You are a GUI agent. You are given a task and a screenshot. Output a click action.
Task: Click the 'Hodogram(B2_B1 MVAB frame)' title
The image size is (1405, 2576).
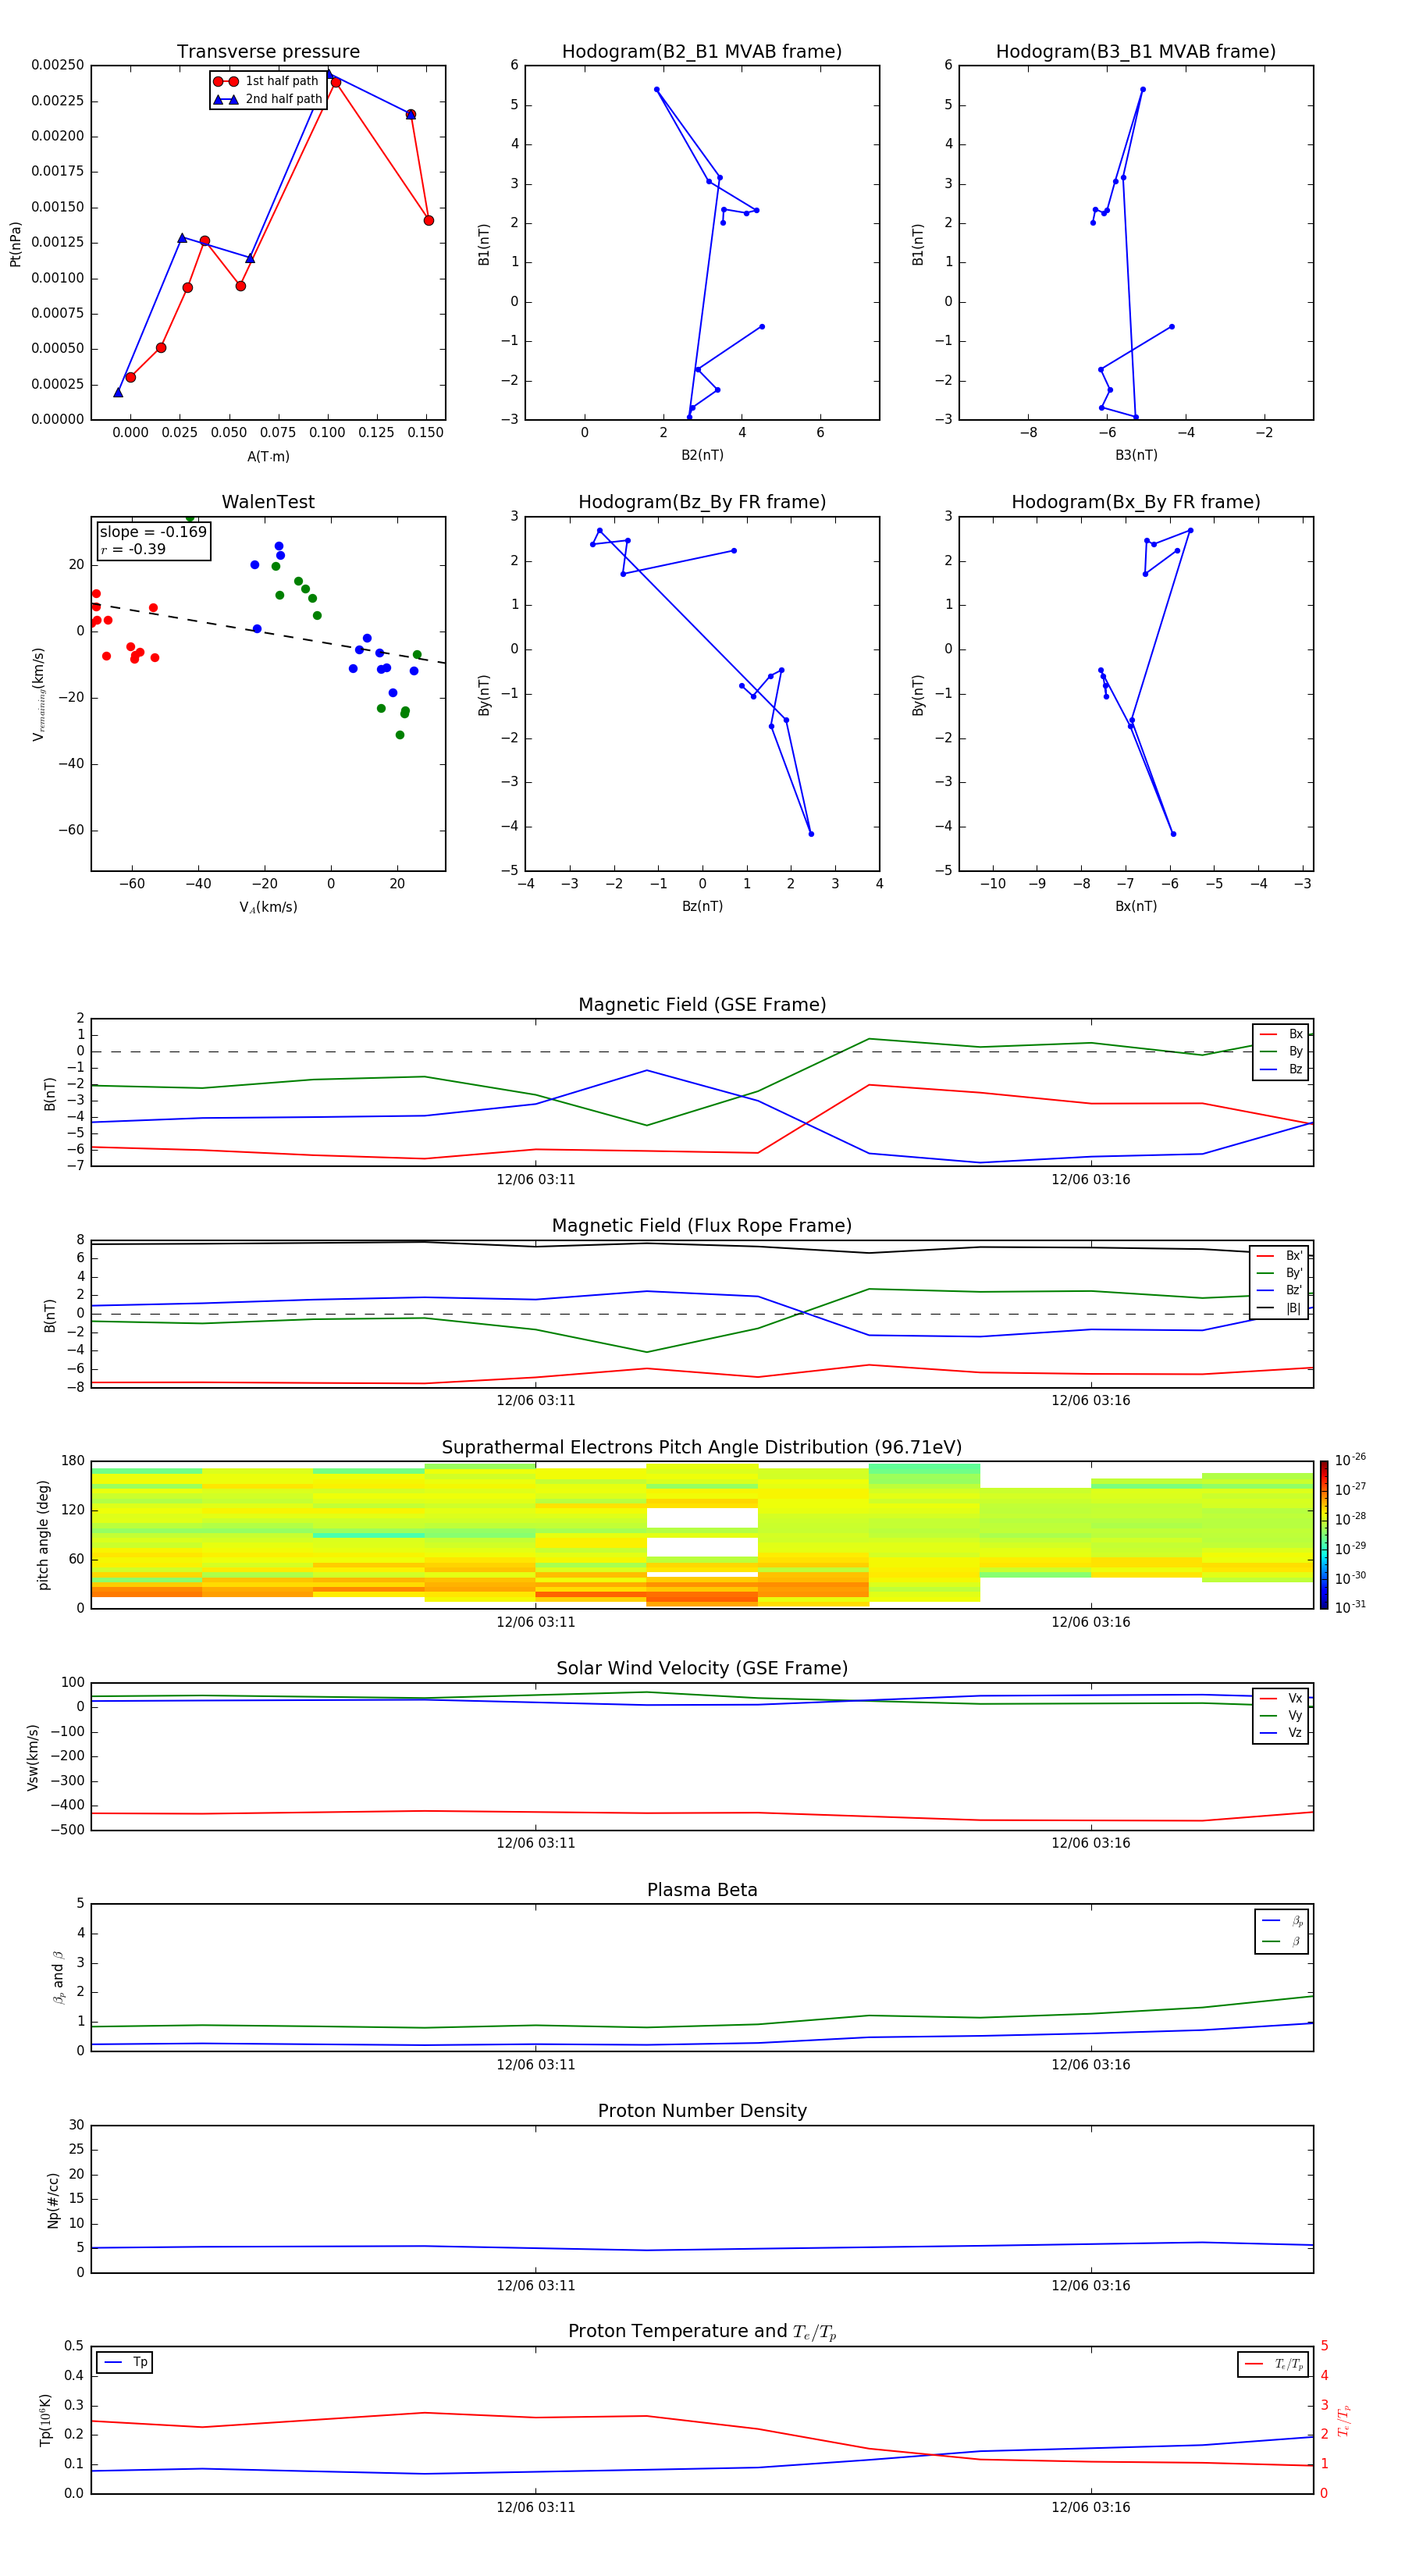702,52
